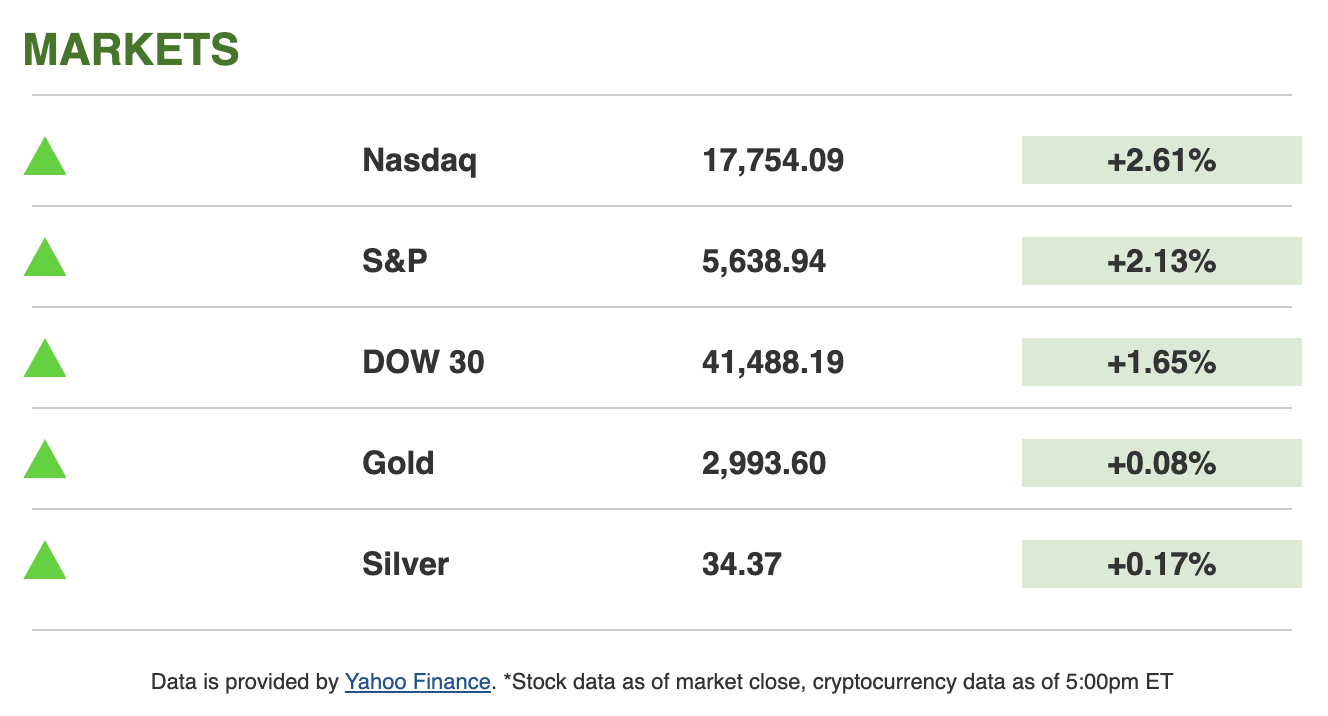Click the Silver +0.17% change badge
1328x716 pixels.
(1161, 564)
